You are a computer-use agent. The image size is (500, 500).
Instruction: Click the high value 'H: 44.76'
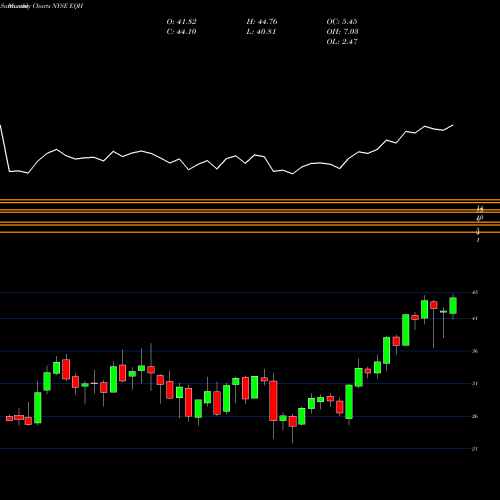(262, 22)
